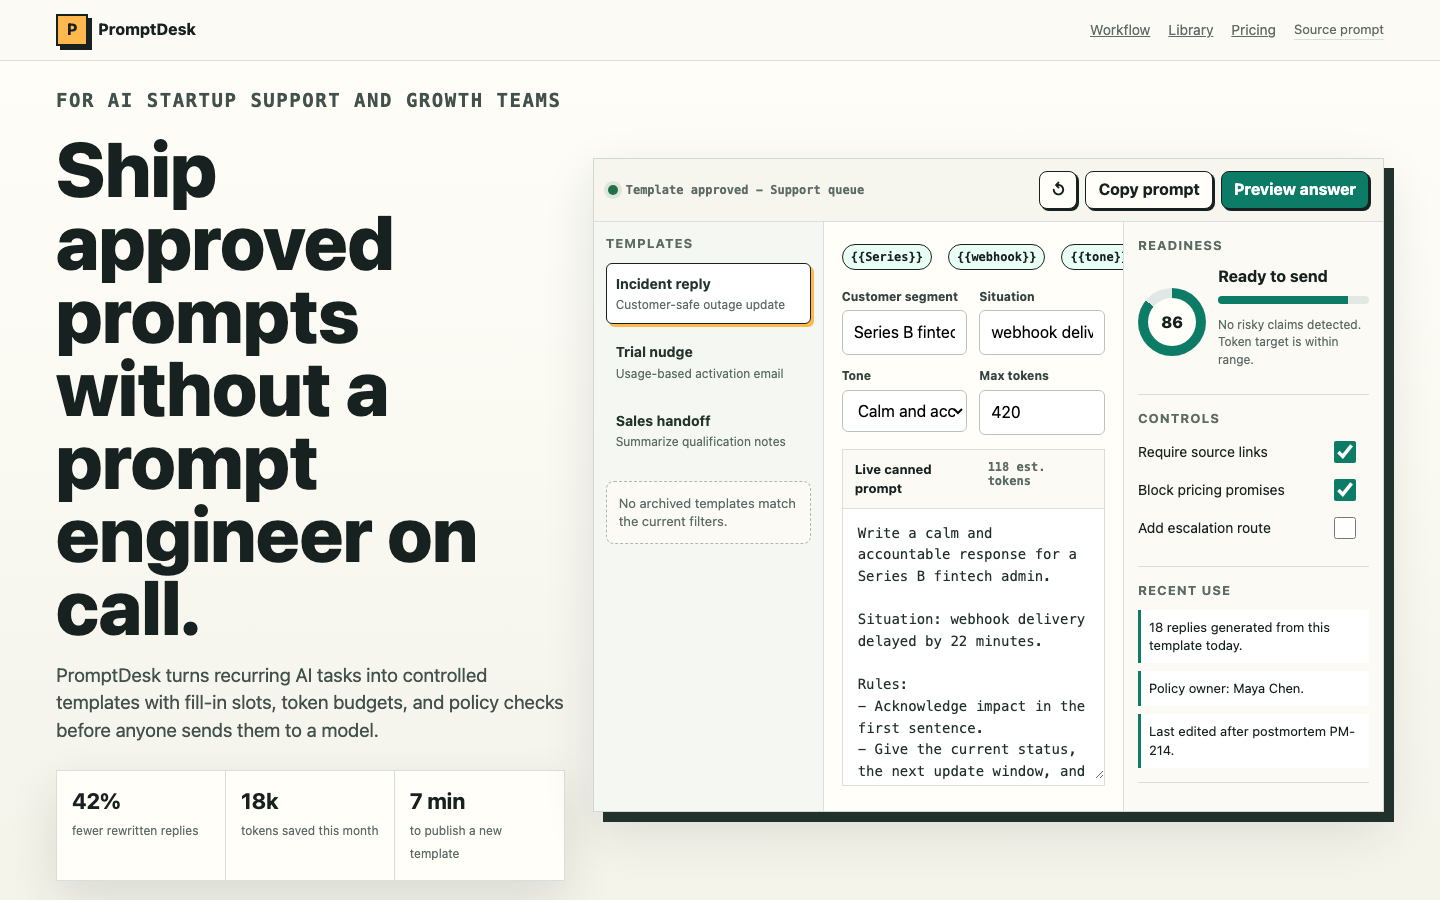
Task: Insert the {{Series}} variable chip
Action: (887, 257)
